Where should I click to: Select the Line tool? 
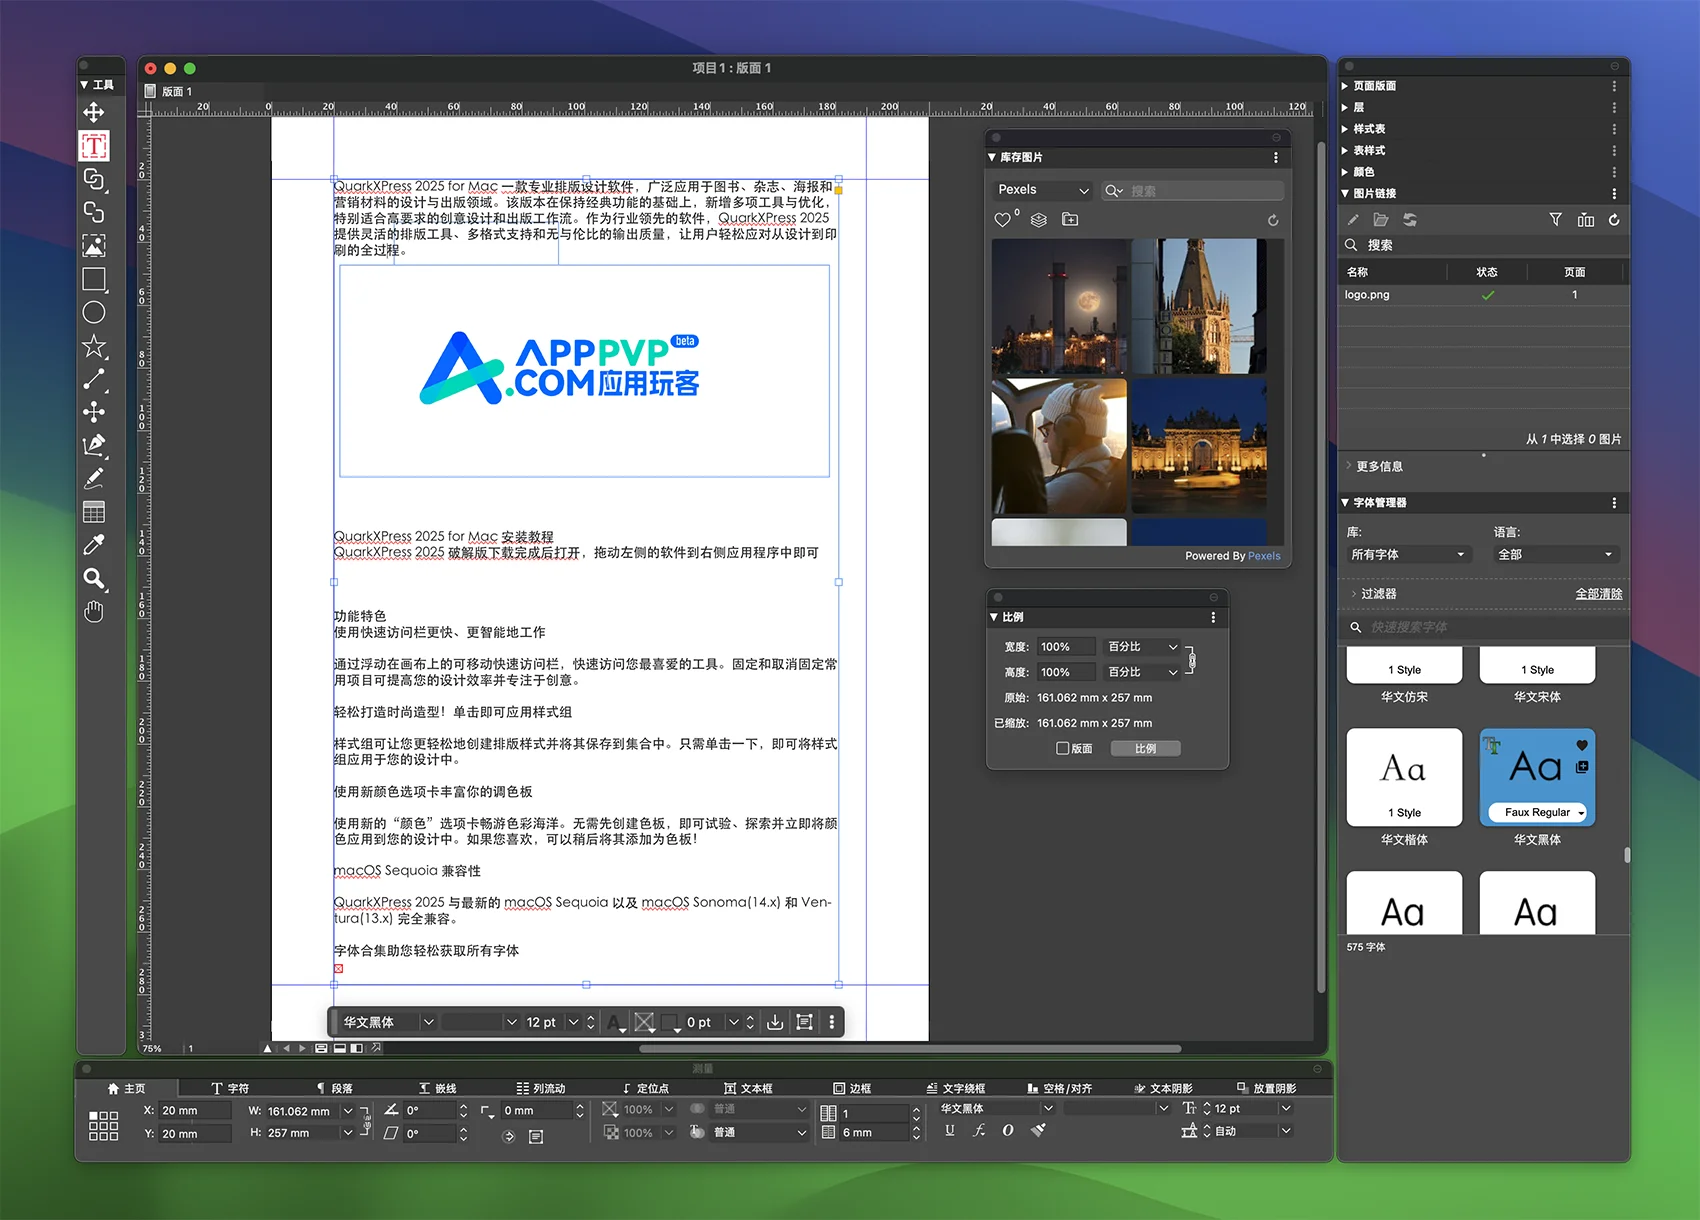94,379
